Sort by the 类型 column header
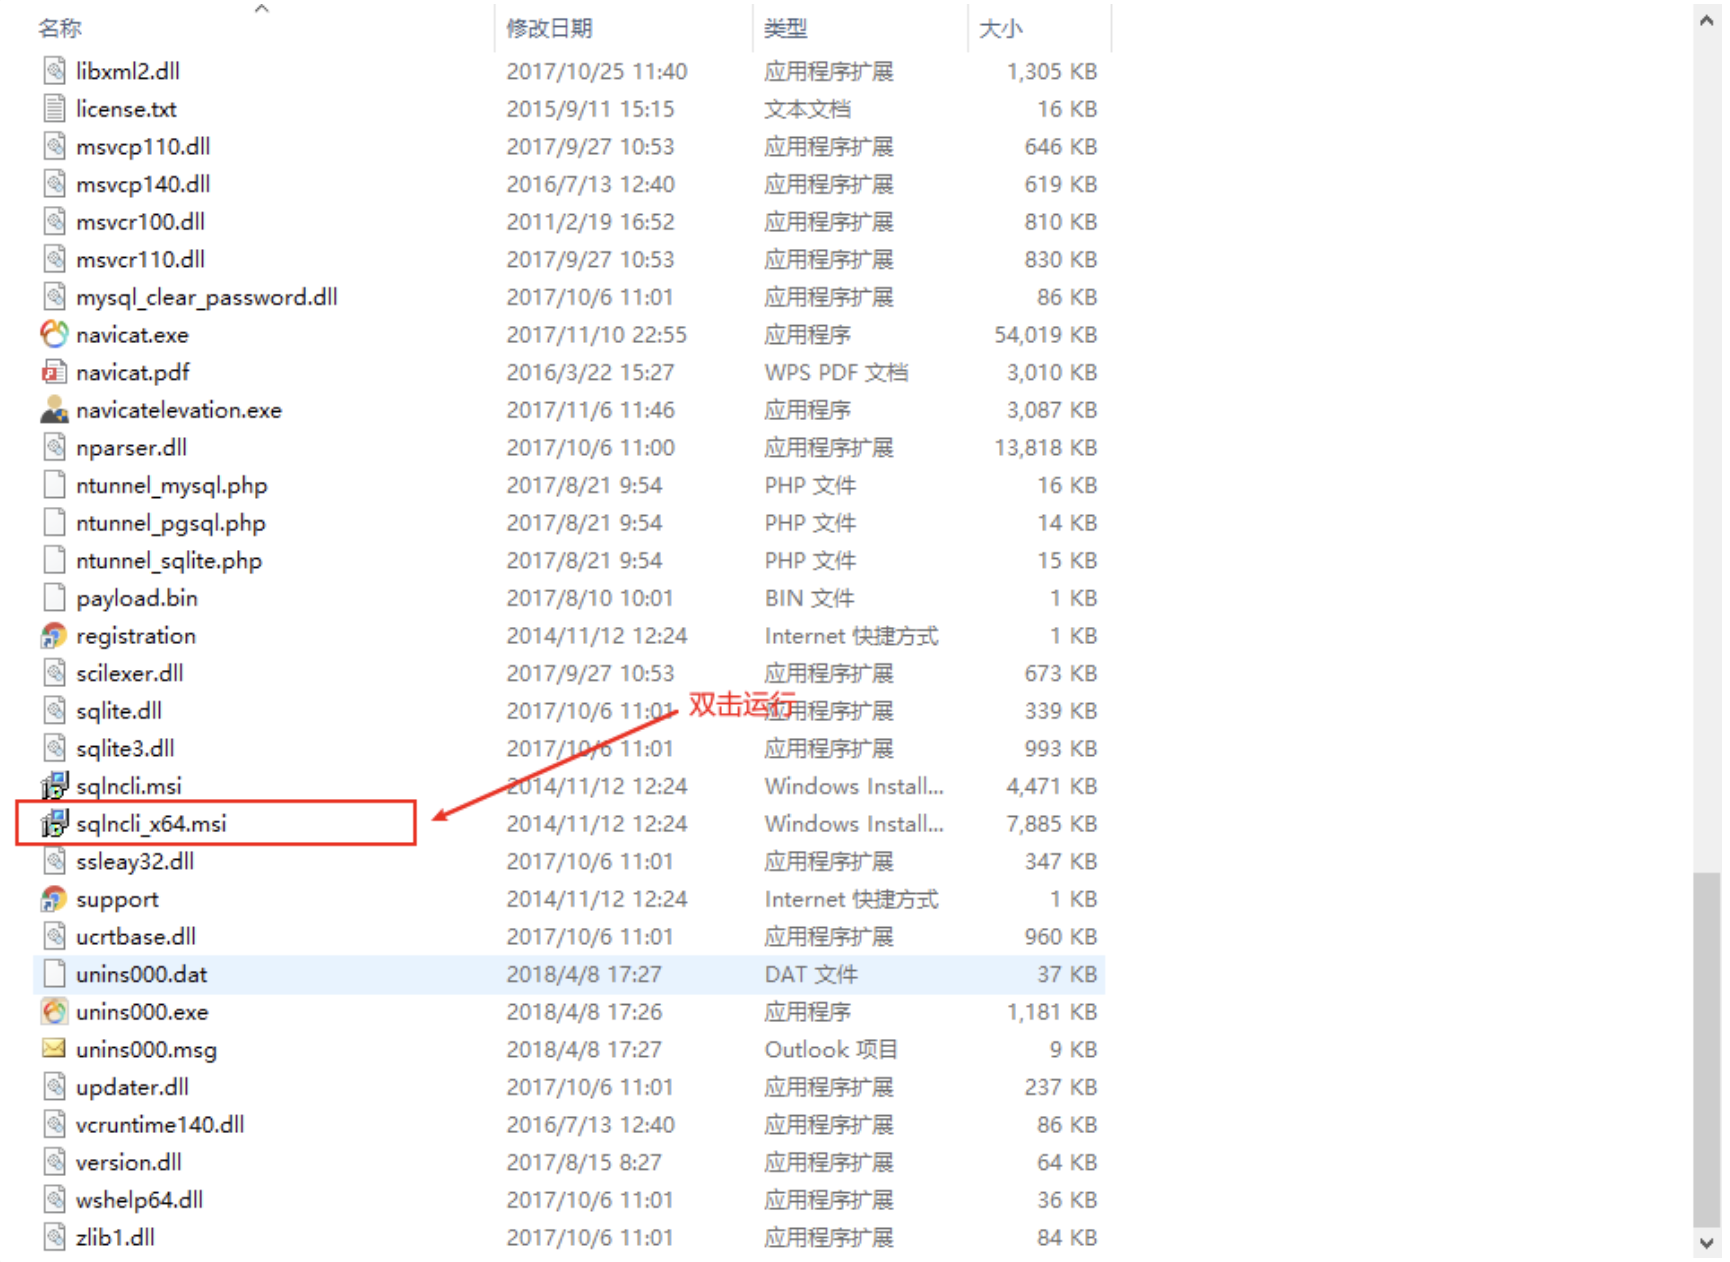This screenshot has height=1262, width=1730. coord(785,28)
